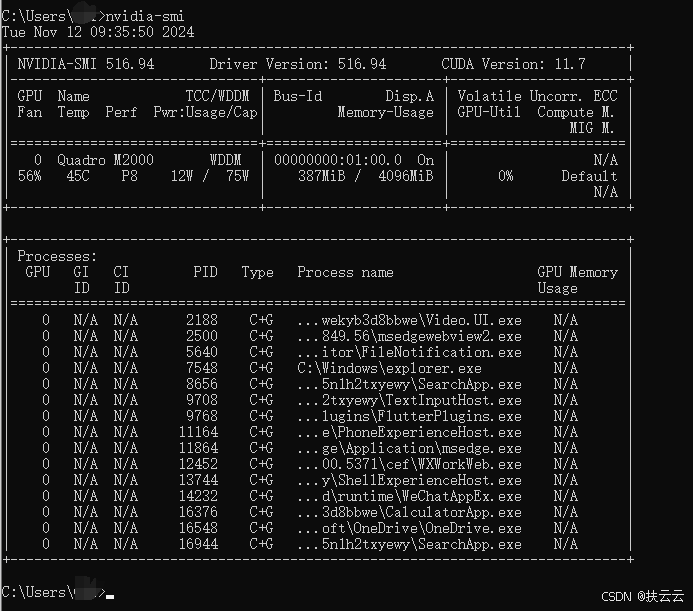Click the P8 performance state
693x611 pixels.
click(x=129, y=176)
